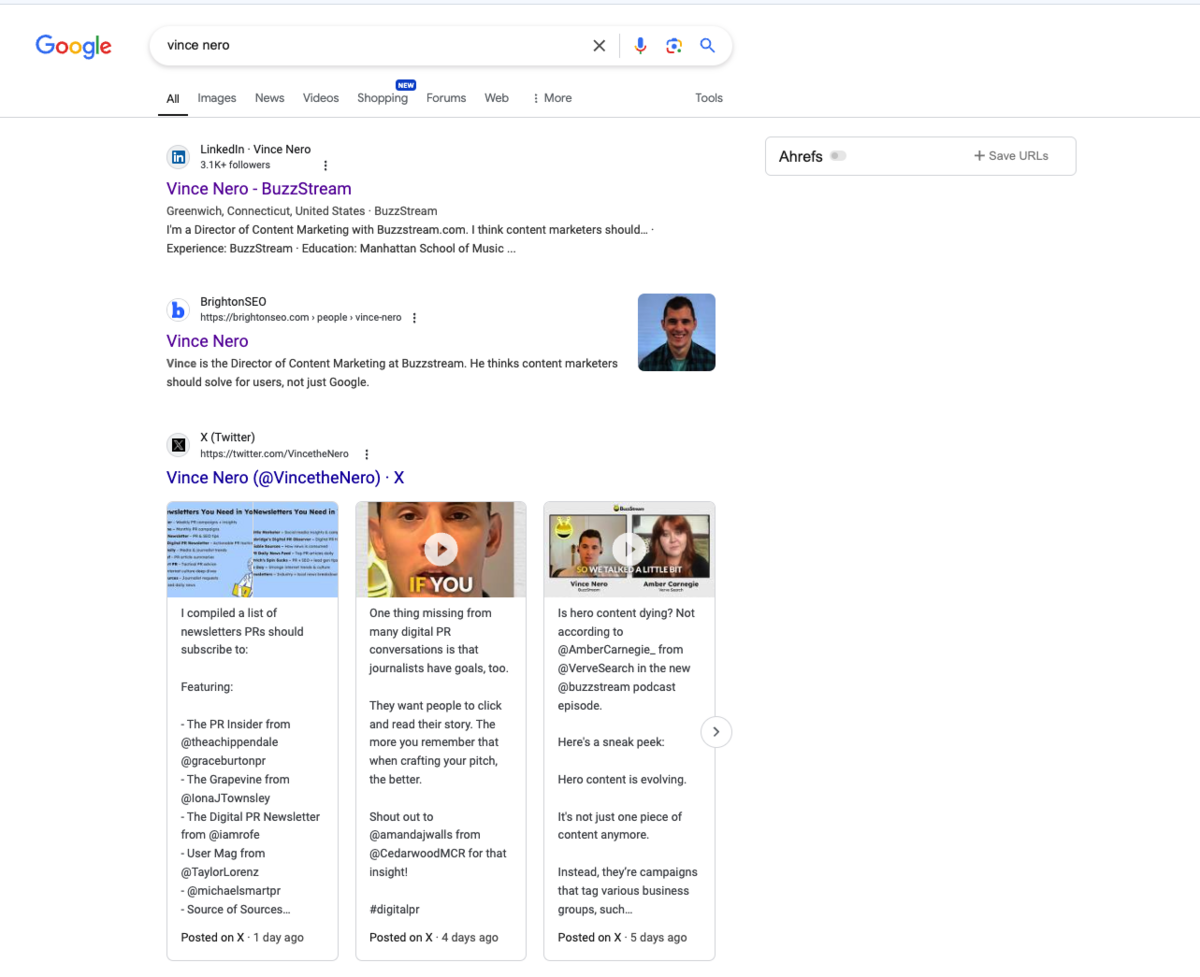Viewport: 1200px width, 977px height.
Task: Click the BrightonSEO favicon icon
Action: click(x=178, y=310)
